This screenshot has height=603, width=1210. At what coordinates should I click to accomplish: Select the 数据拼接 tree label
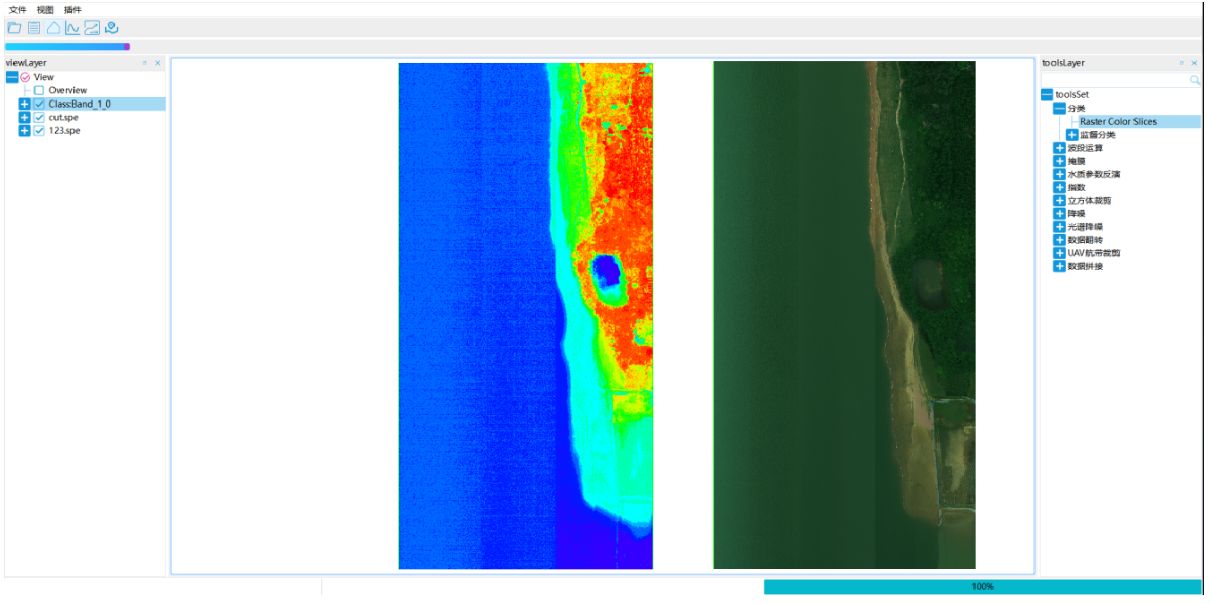(1084, 266)
